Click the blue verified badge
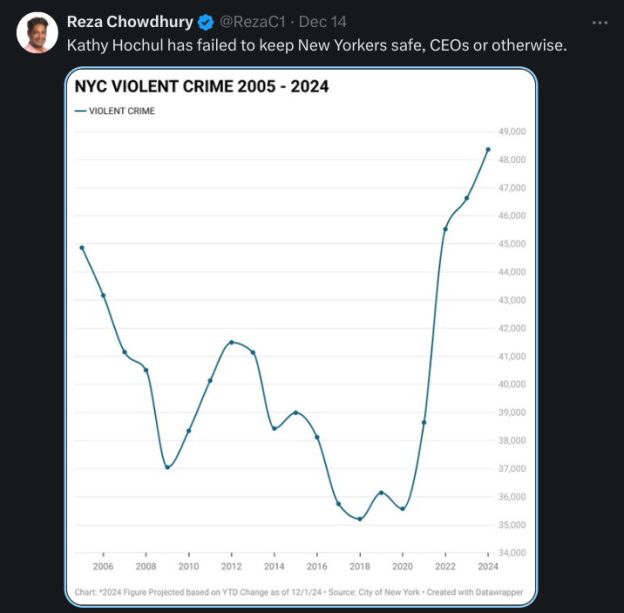The width and height of the screenshot is (624, 613). [x=206, y=21]
